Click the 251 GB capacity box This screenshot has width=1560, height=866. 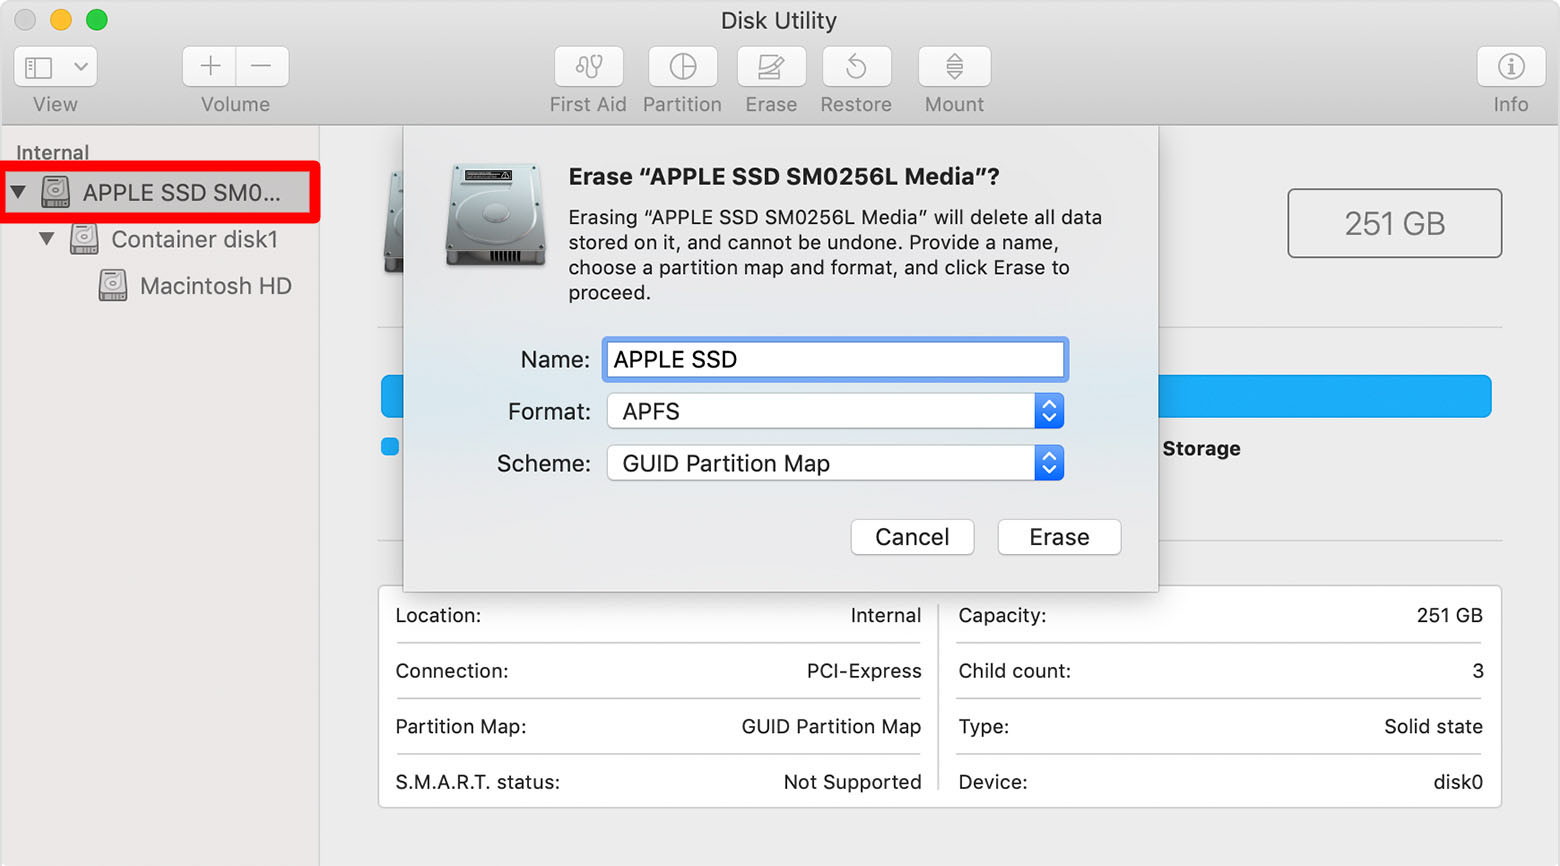click(1394, 223)
